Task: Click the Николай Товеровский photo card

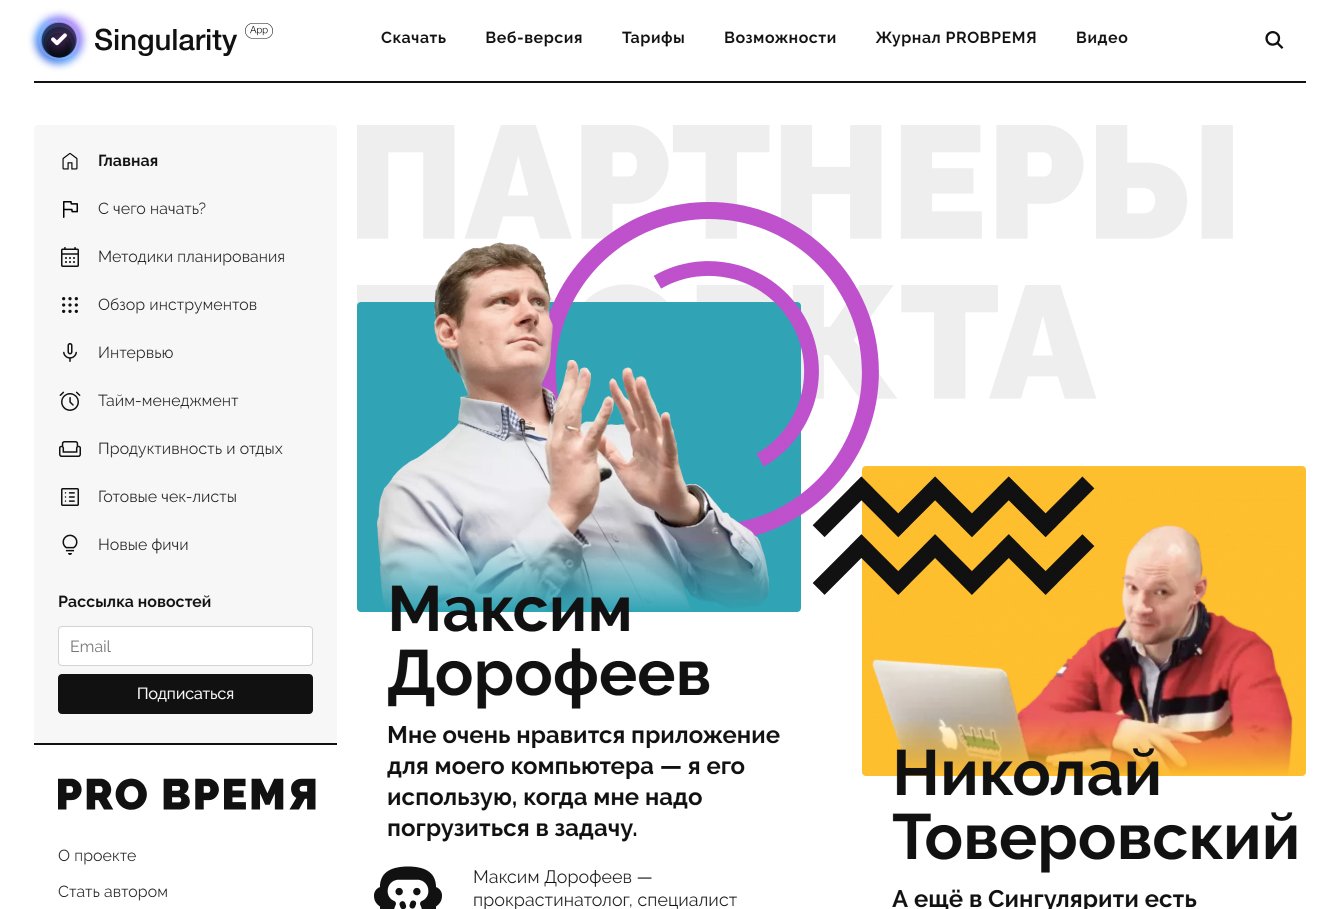Action: click(1084, 621)
